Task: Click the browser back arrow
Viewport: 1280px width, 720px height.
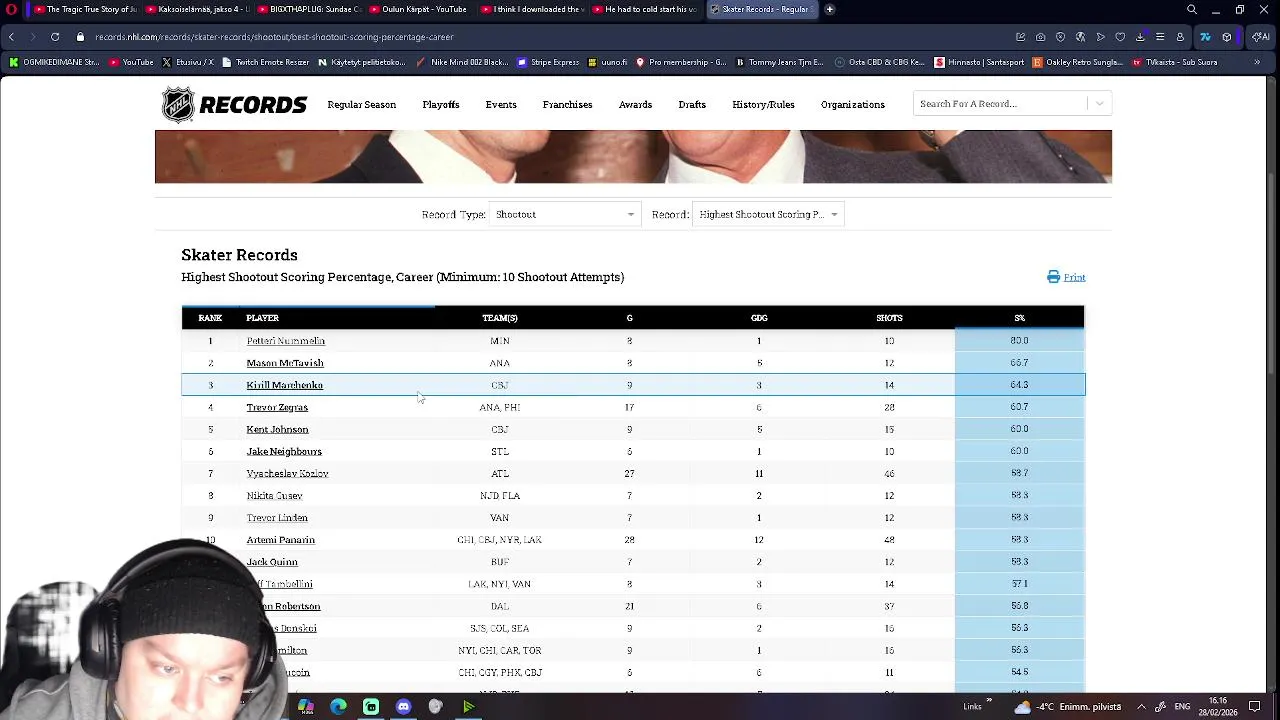Action: point(11,37)
